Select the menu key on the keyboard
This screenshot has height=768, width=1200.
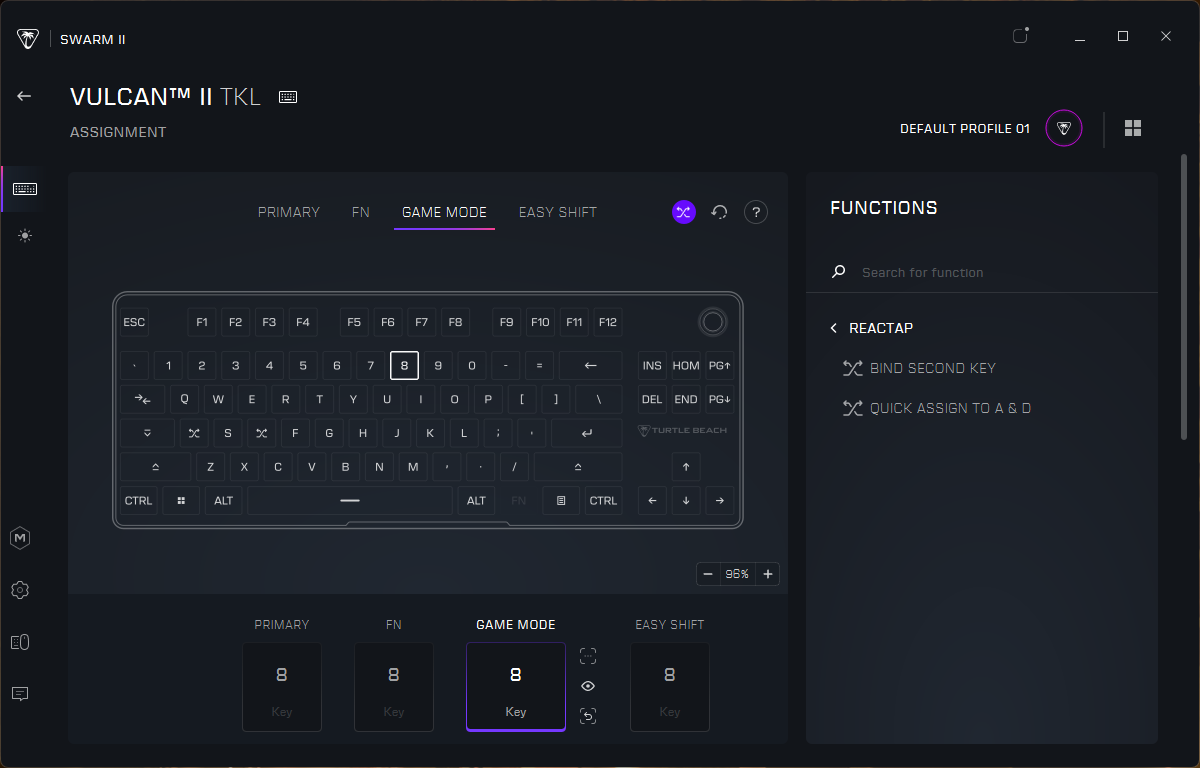pyautogui.click(x=561, y=500)
